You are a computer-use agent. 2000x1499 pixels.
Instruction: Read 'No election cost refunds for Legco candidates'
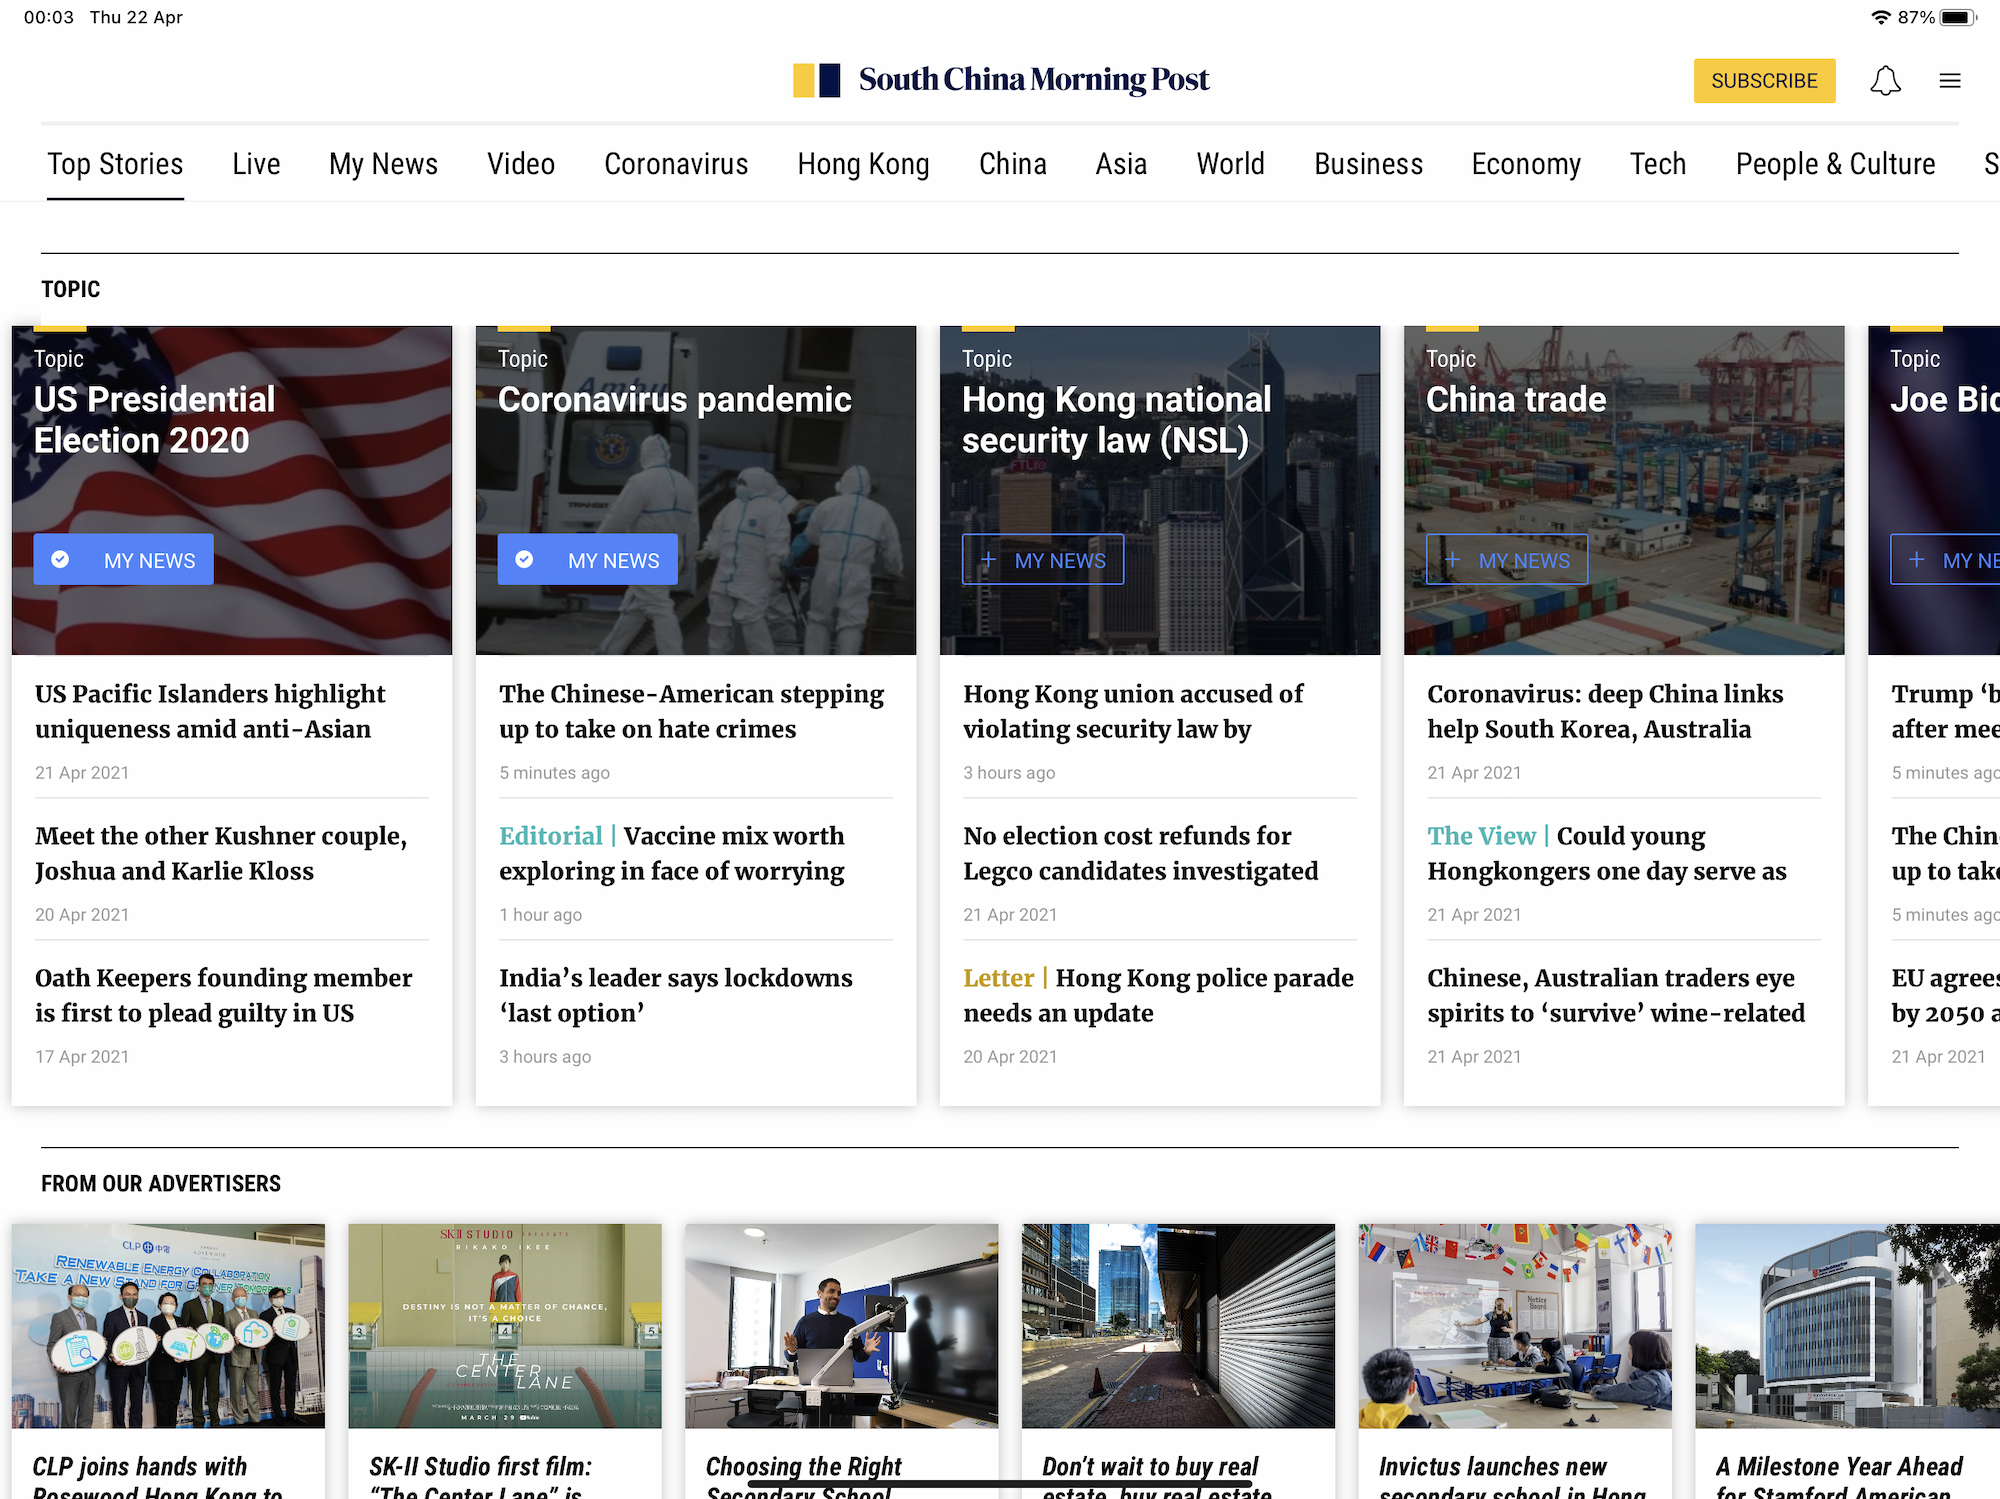[x=1141, y=853]
